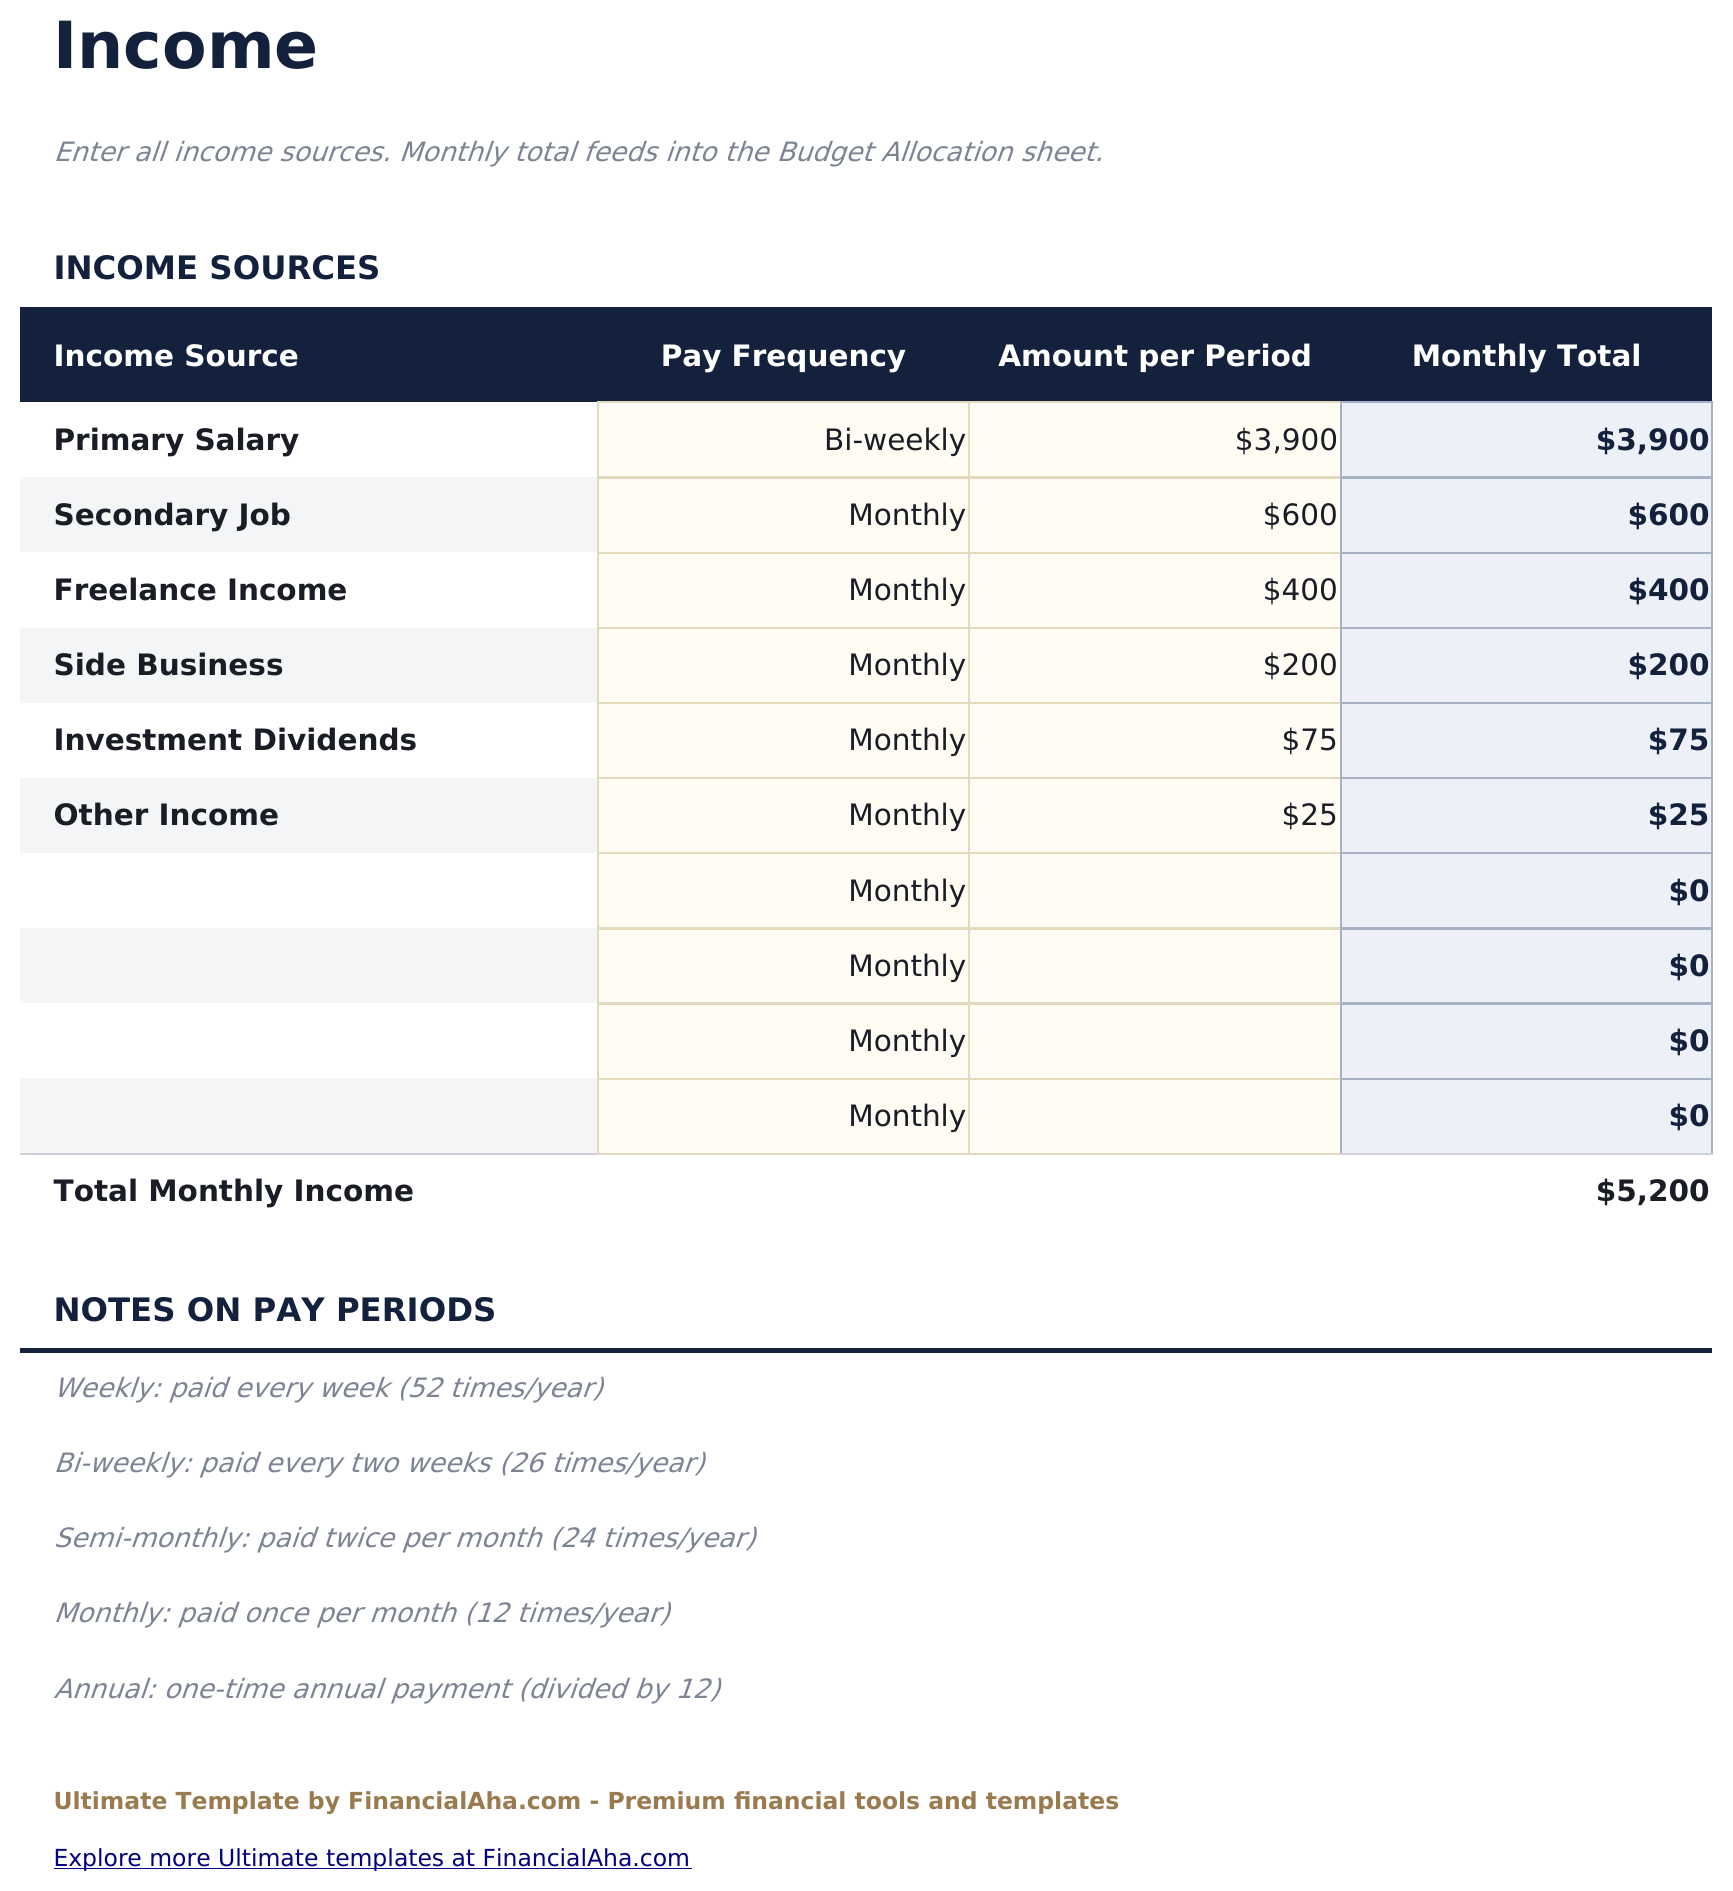Select the $75 amount for Investment Dividends
The height and width of the screenshot is (1891, 1733).
tap(1155, 740)
